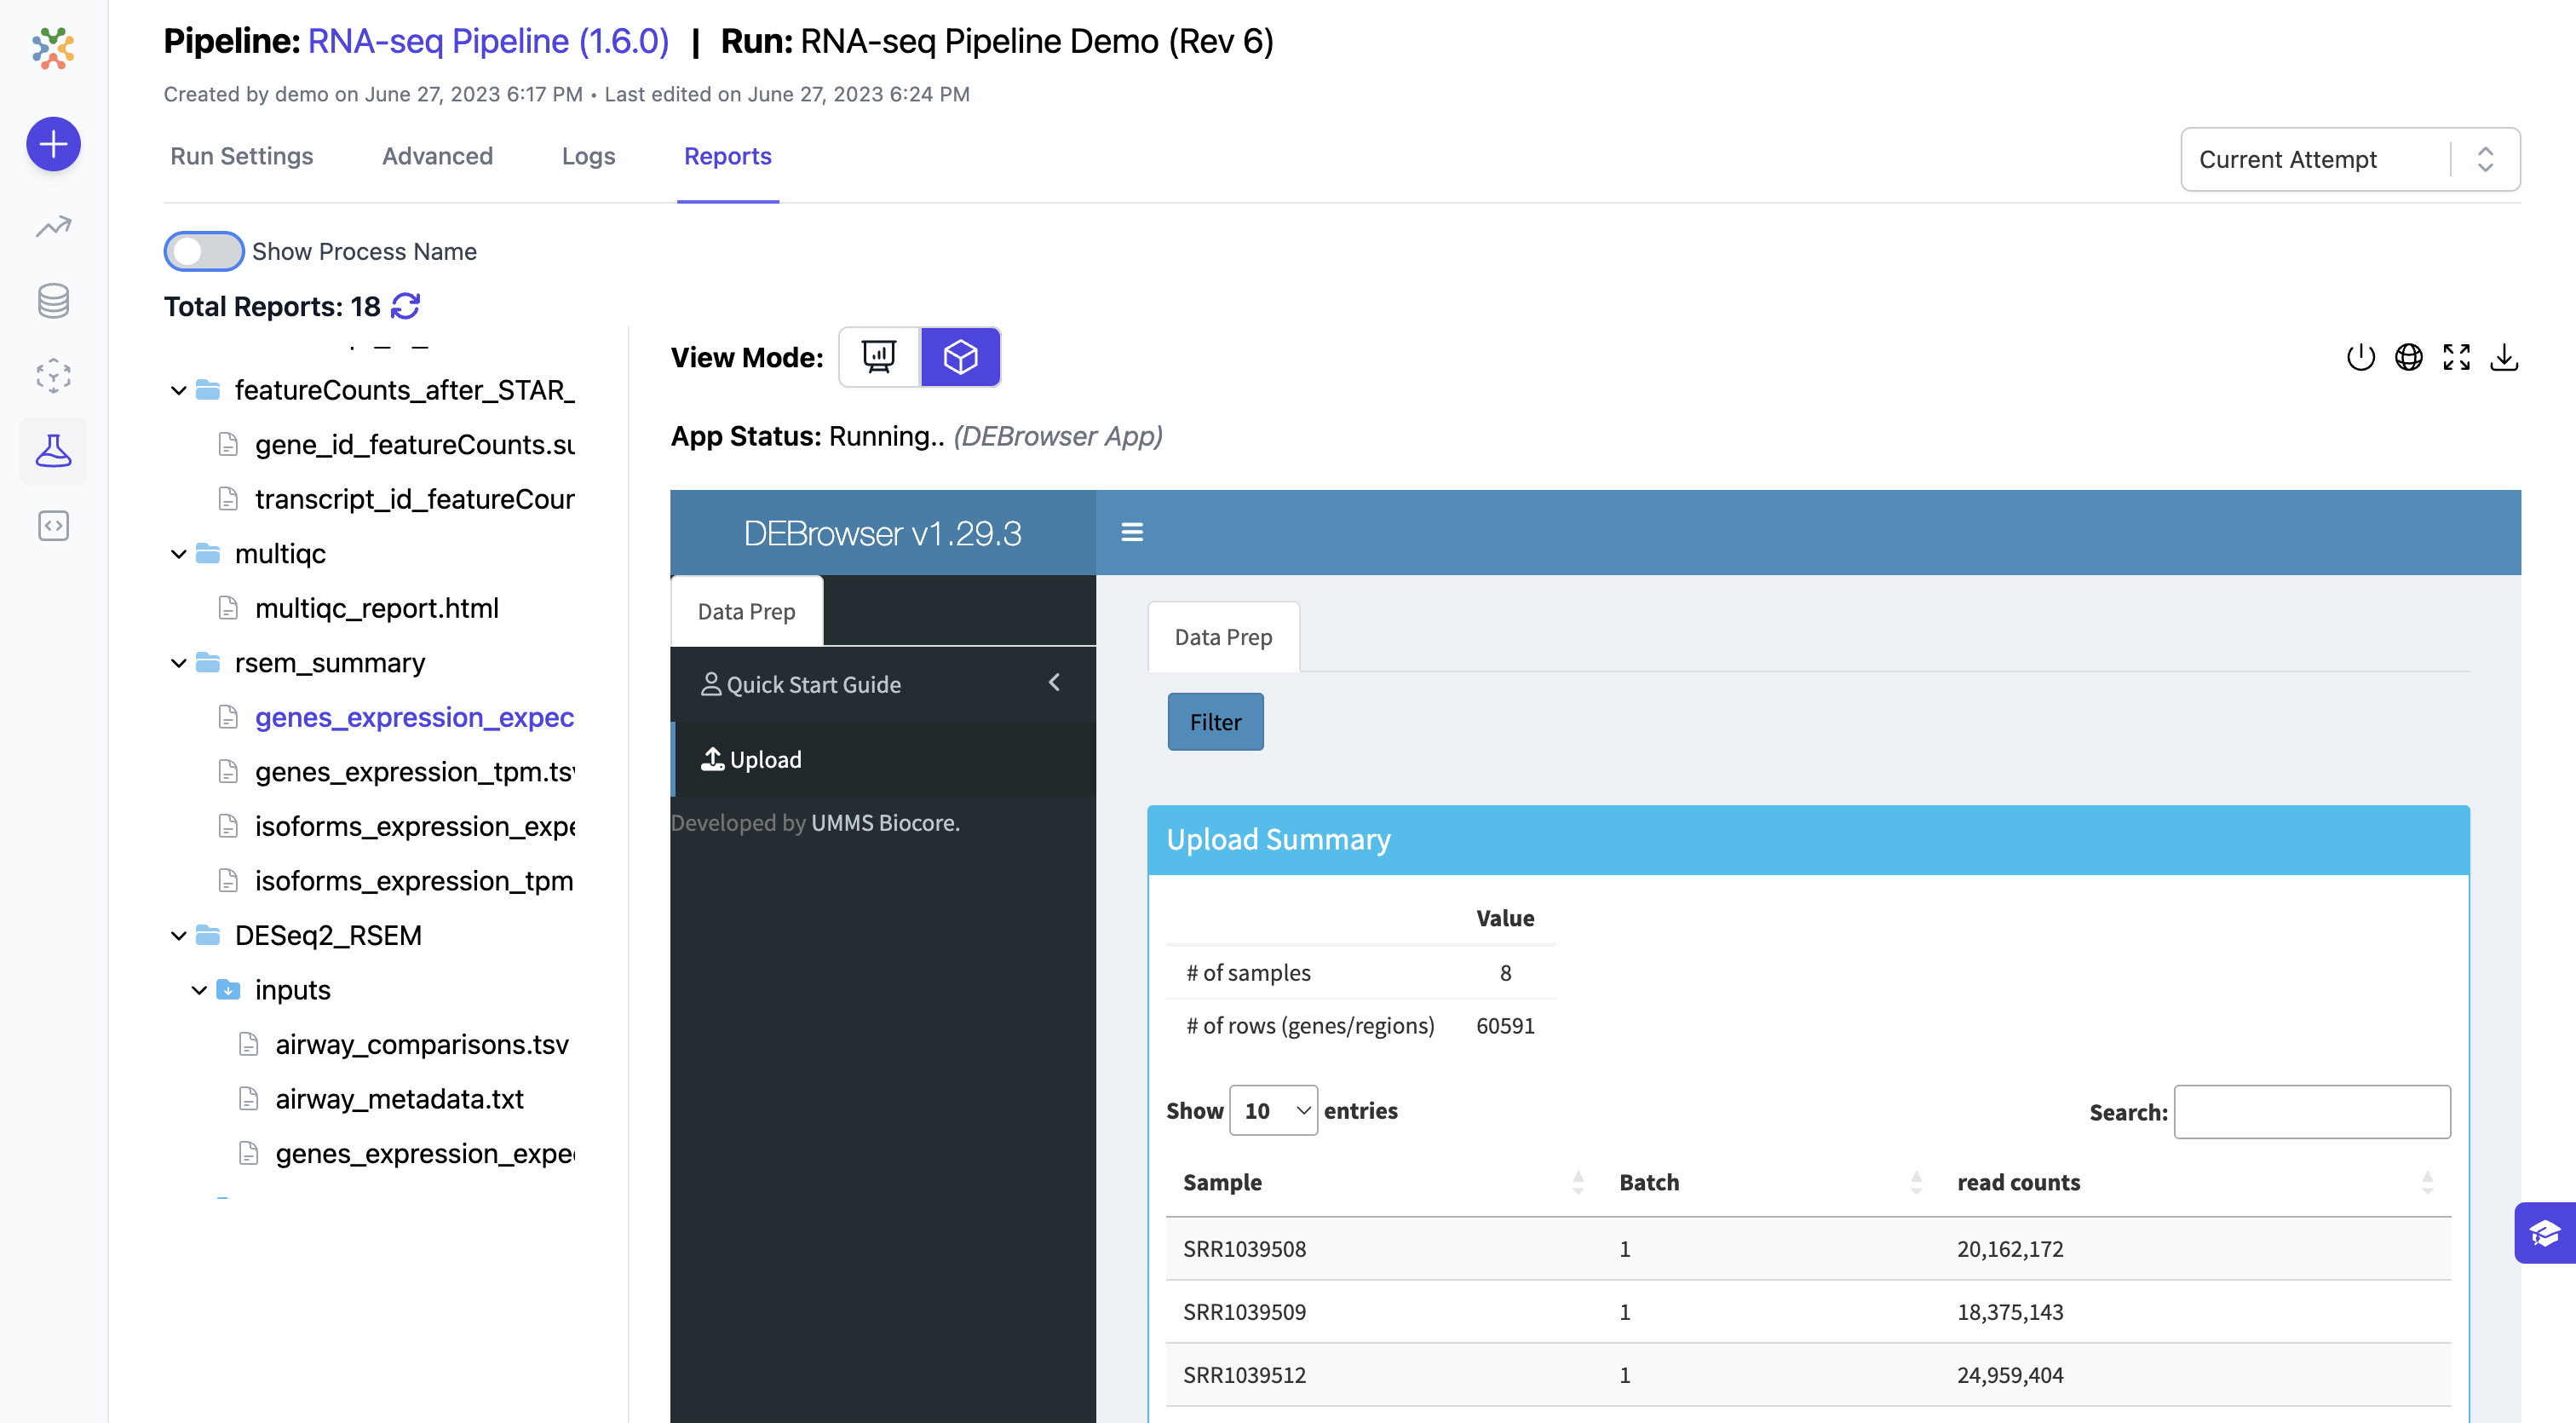
Task: Open the RNA-seq Pipeline (1.6.0) link
Action: pos(488,41)
